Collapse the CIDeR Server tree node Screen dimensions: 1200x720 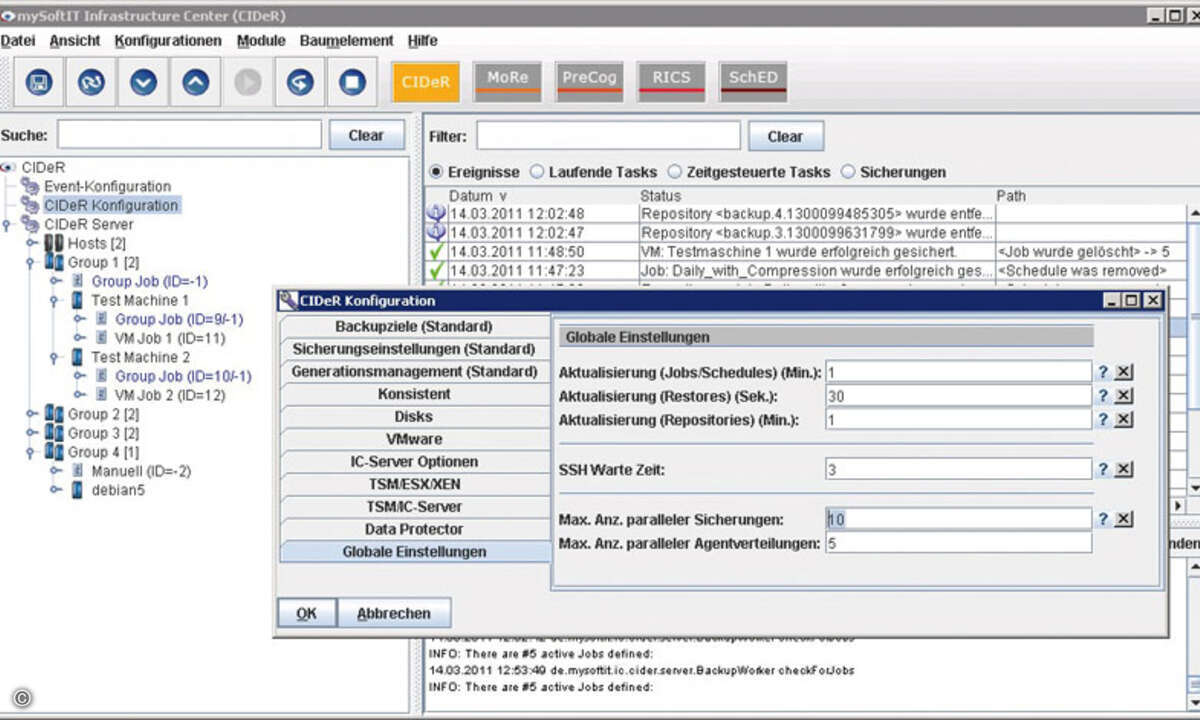7,224
